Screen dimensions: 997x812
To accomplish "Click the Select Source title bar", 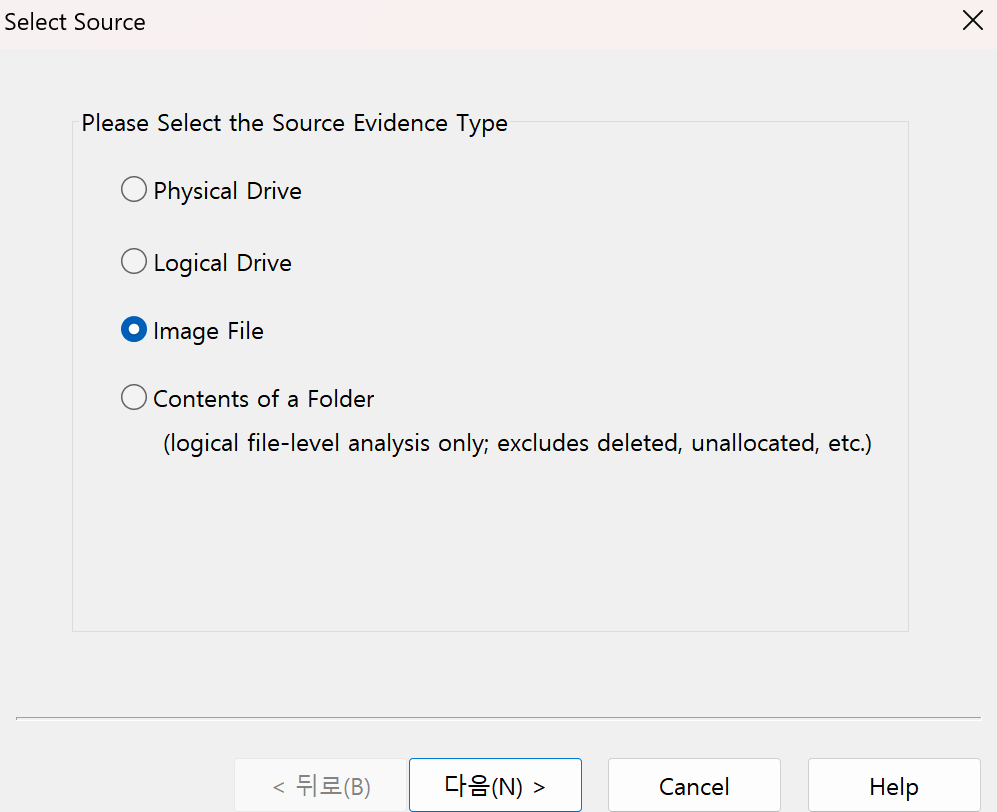I will click(75, 20).
